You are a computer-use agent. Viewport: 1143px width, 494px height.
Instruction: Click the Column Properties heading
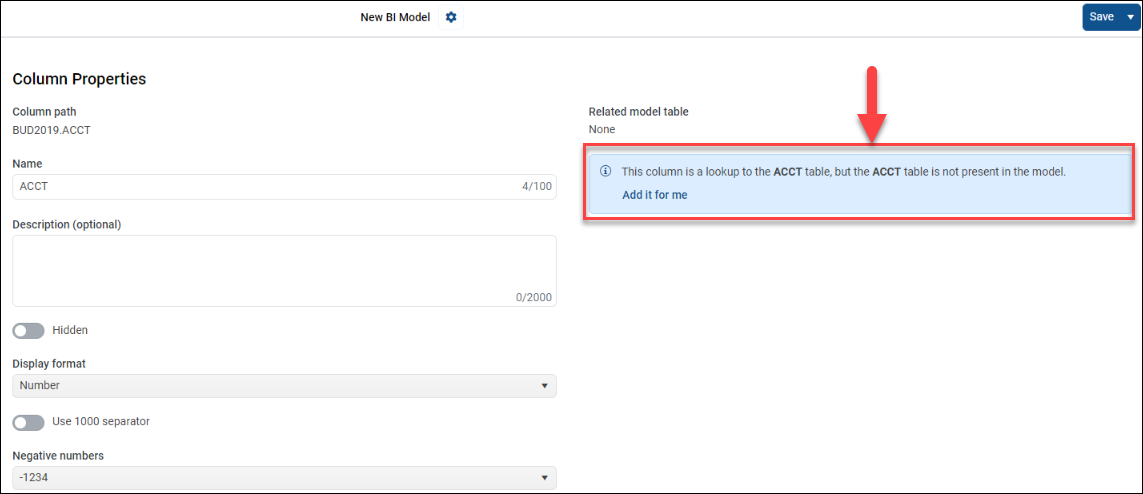click(x=79, y=79)
